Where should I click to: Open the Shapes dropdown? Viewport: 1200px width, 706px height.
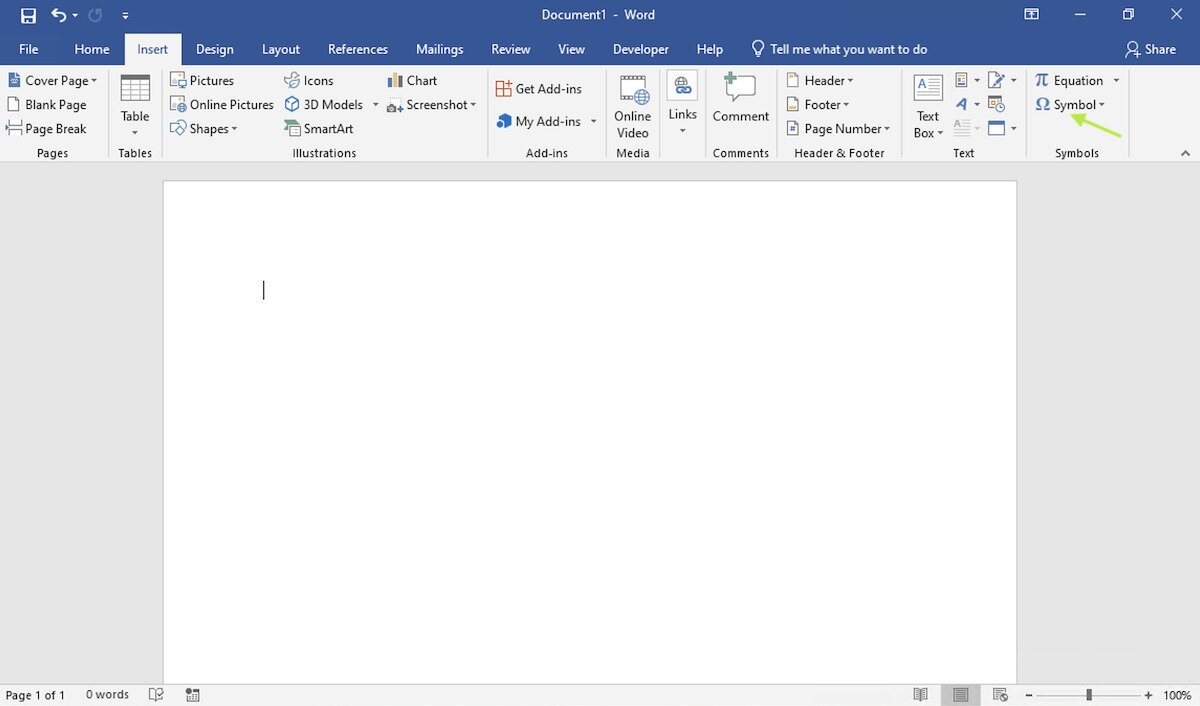point(206,128)
